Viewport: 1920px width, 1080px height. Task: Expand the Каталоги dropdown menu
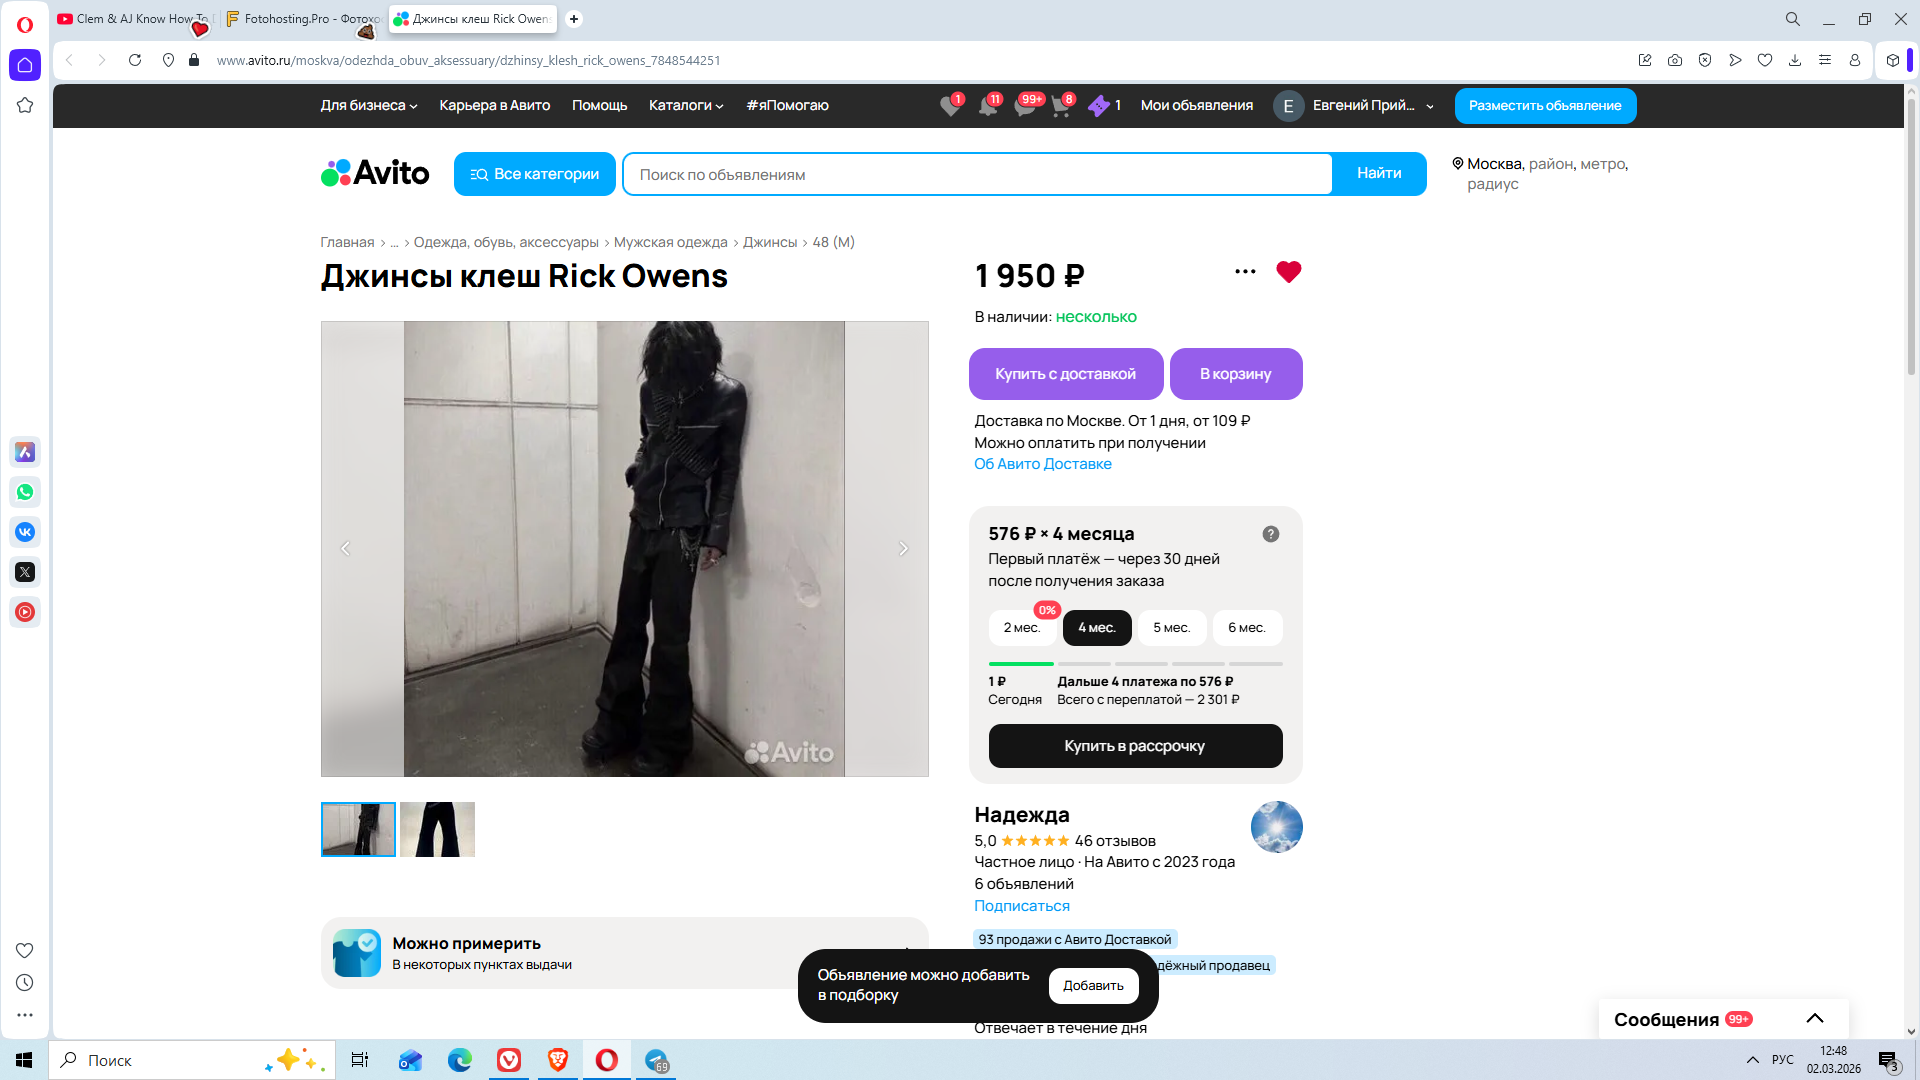coord(685,106)
